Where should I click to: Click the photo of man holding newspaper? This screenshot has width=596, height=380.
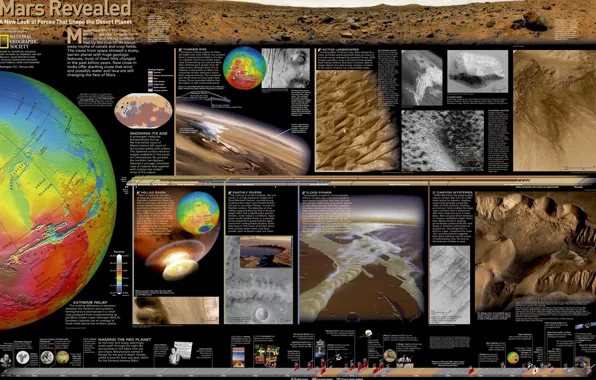point(180,353)
